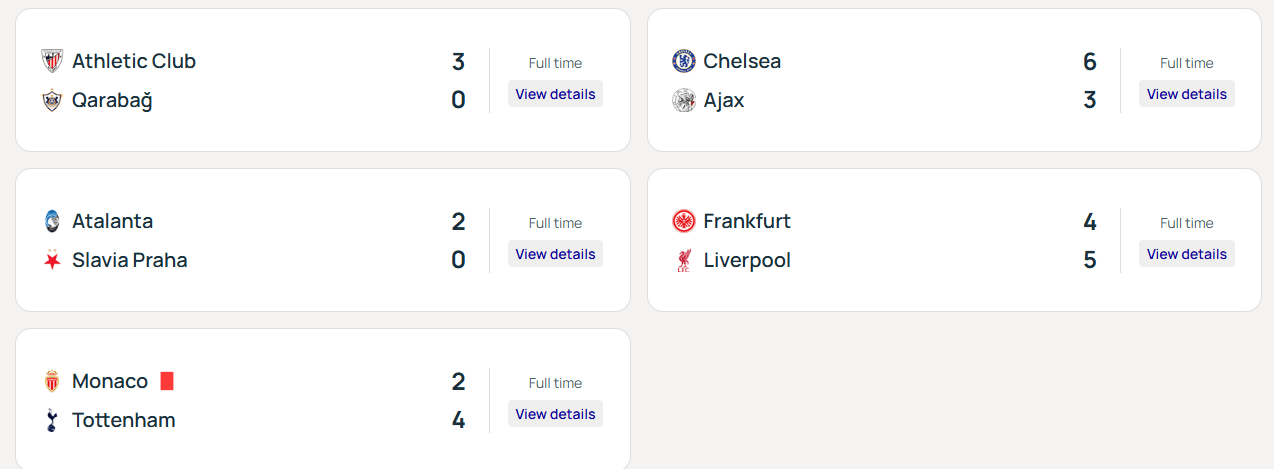Click the Athletic Club crest icon
Screen dimensions: 1274x469
click(52, 61)
